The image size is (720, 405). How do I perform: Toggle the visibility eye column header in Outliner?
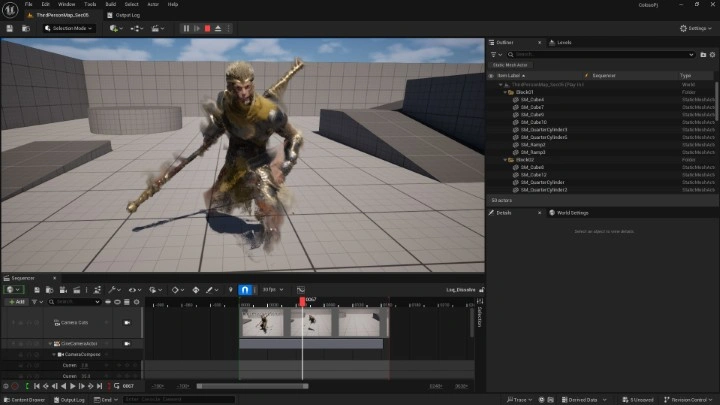click(x=492, y=75)
